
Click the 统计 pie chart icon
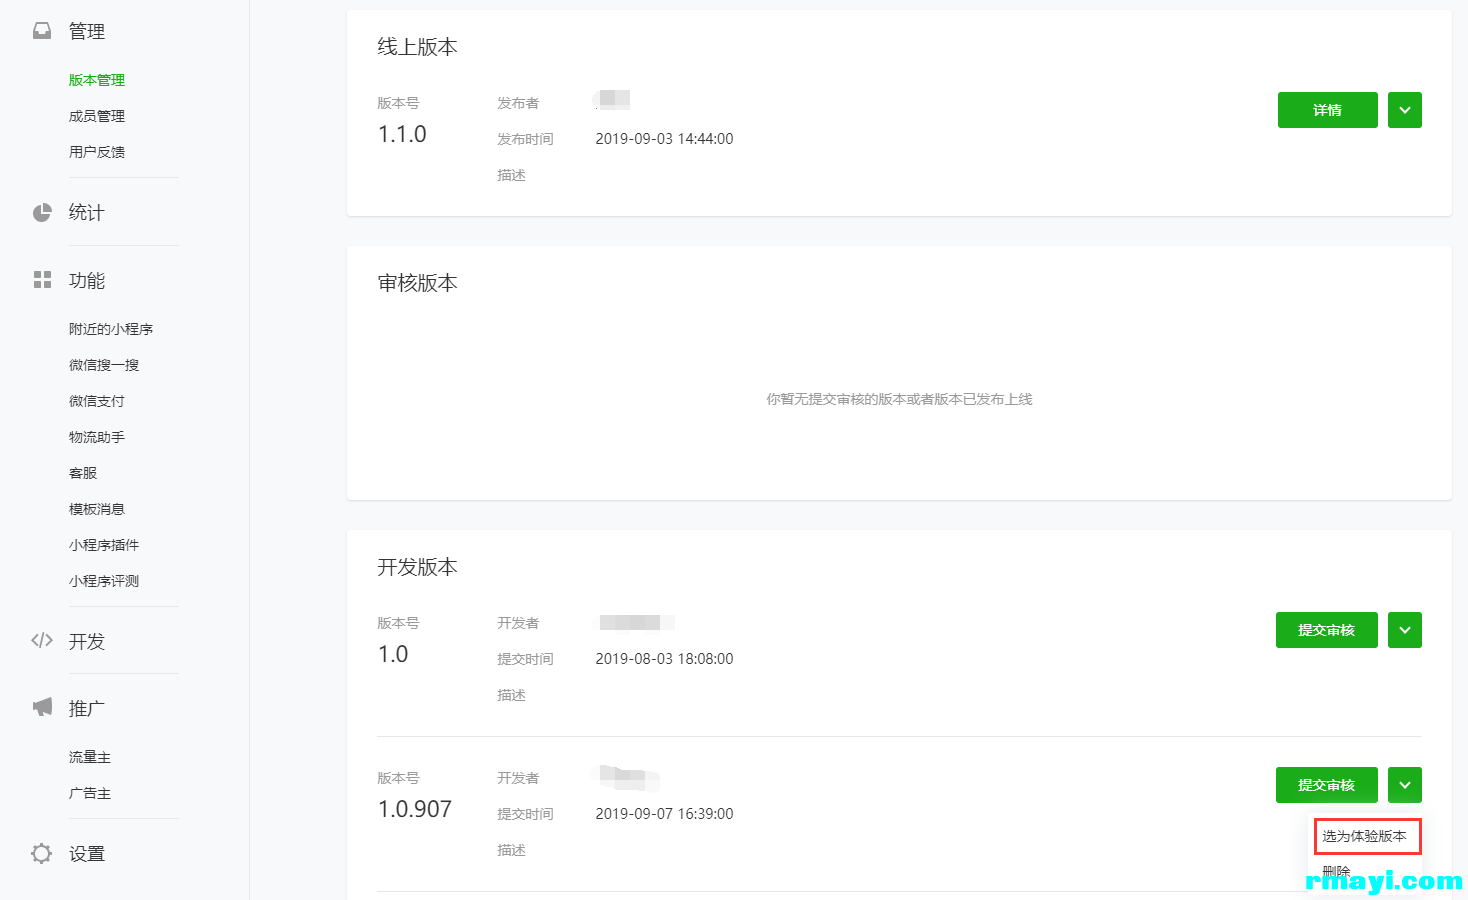point(42,212)
